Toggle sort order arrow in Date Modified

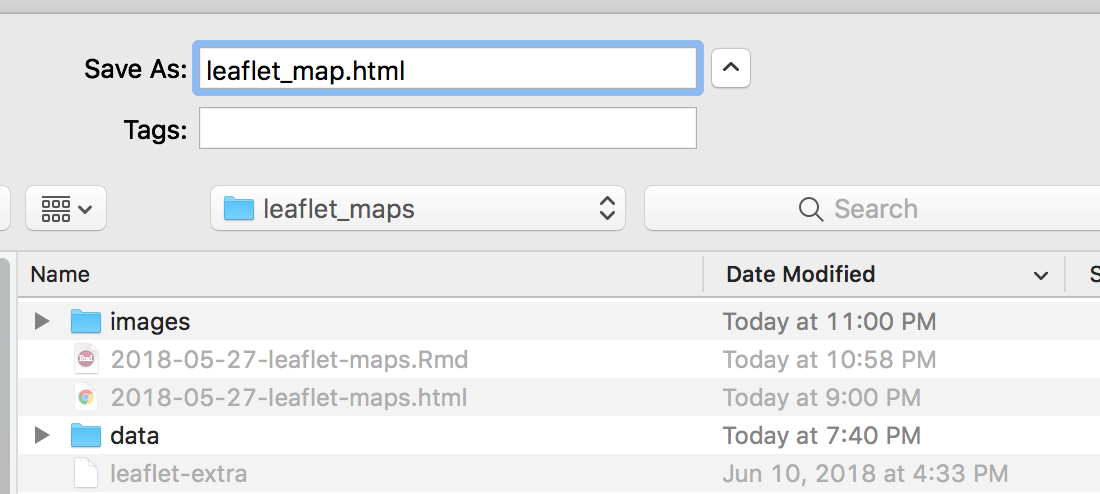tap(1041, 275)
